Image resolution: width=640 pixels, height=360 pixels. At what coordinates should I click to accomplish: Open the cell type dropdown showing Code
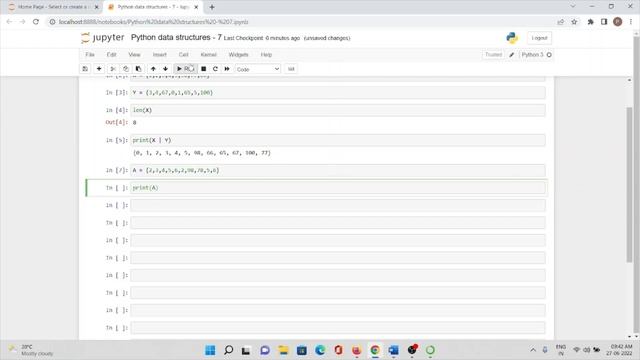point(258,69)
